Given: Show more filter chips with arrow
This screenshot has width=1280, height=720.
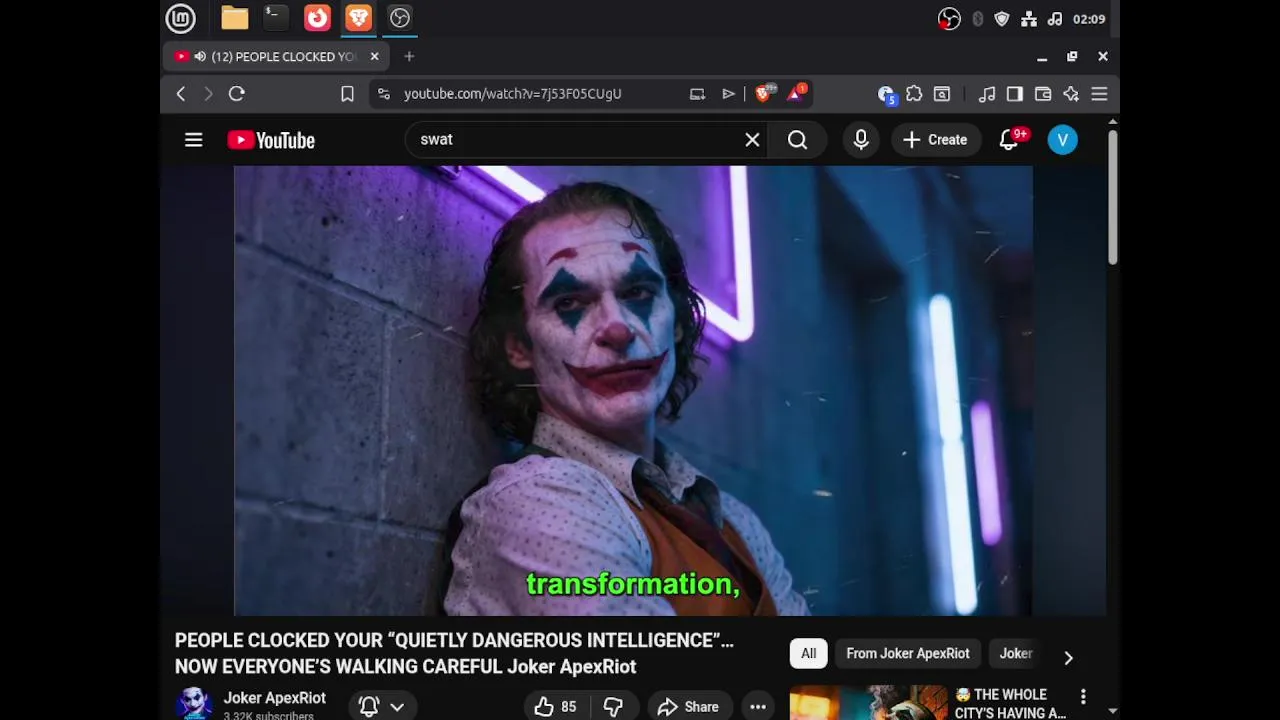Looking at the screenshot, I should pos(1068,657).
